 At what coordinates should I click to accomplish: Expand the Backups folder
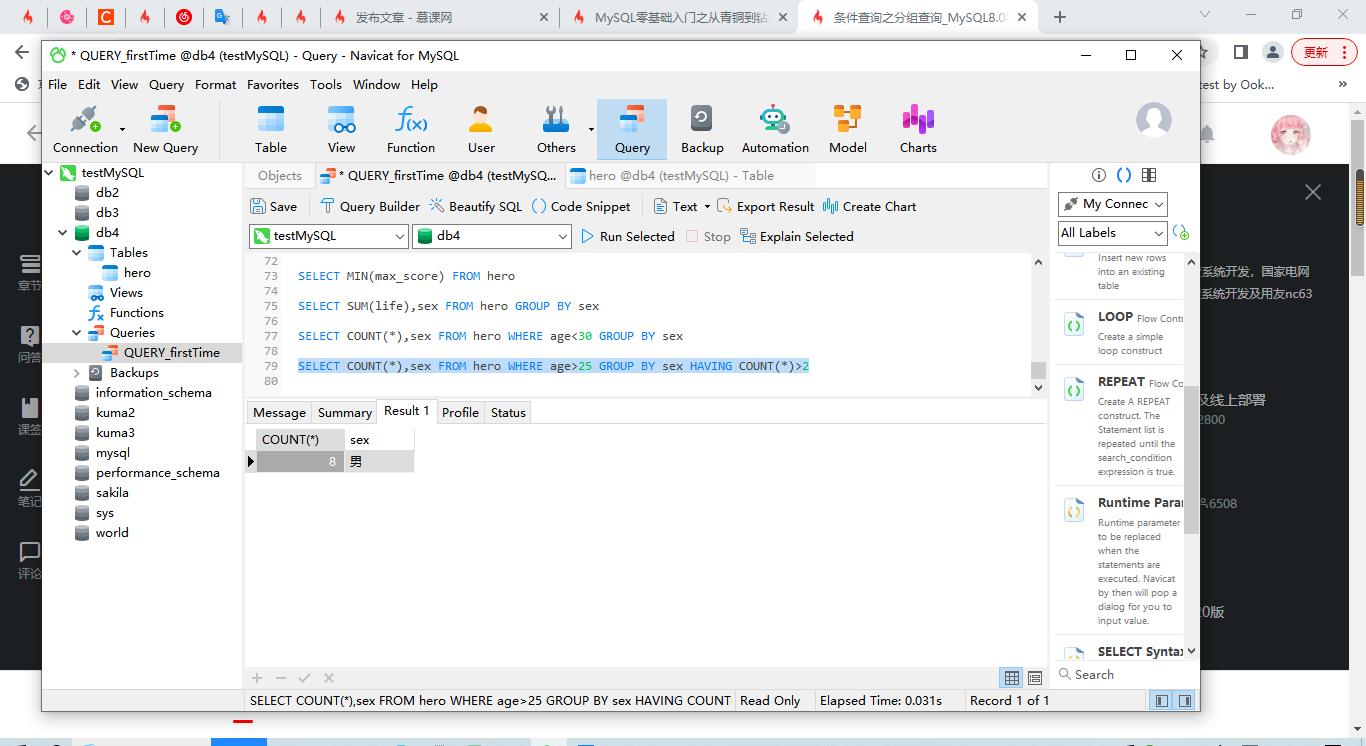point(77,372)
